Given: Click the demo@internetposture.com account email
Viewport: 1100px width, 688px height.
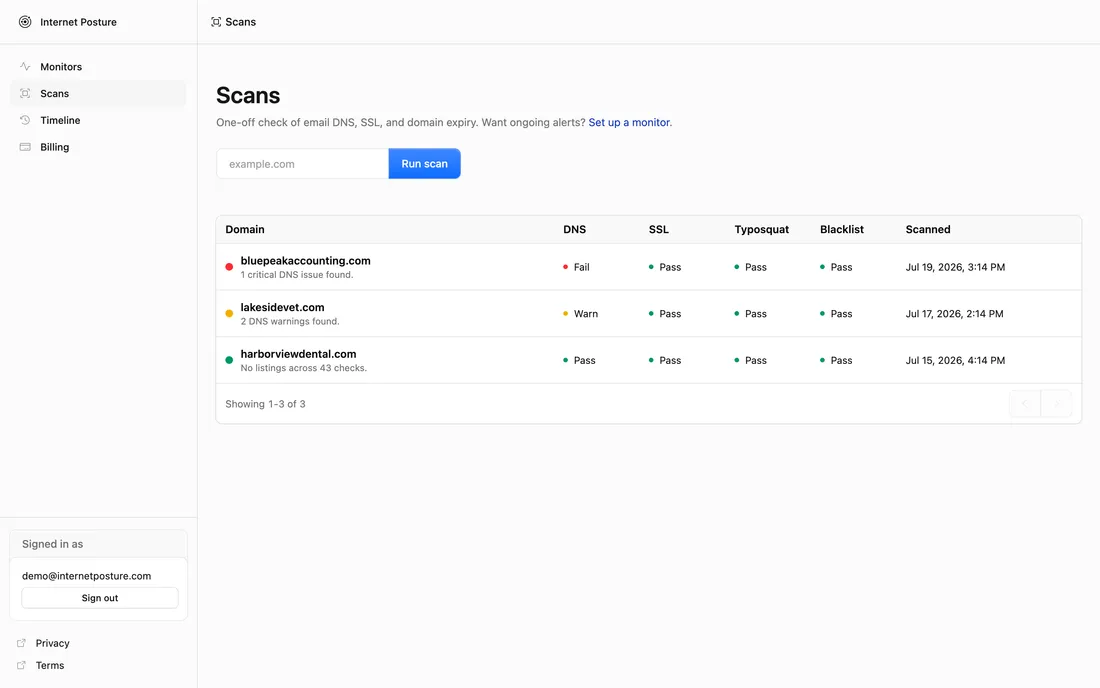Looking at the screenshot, I should pos(86,576).
